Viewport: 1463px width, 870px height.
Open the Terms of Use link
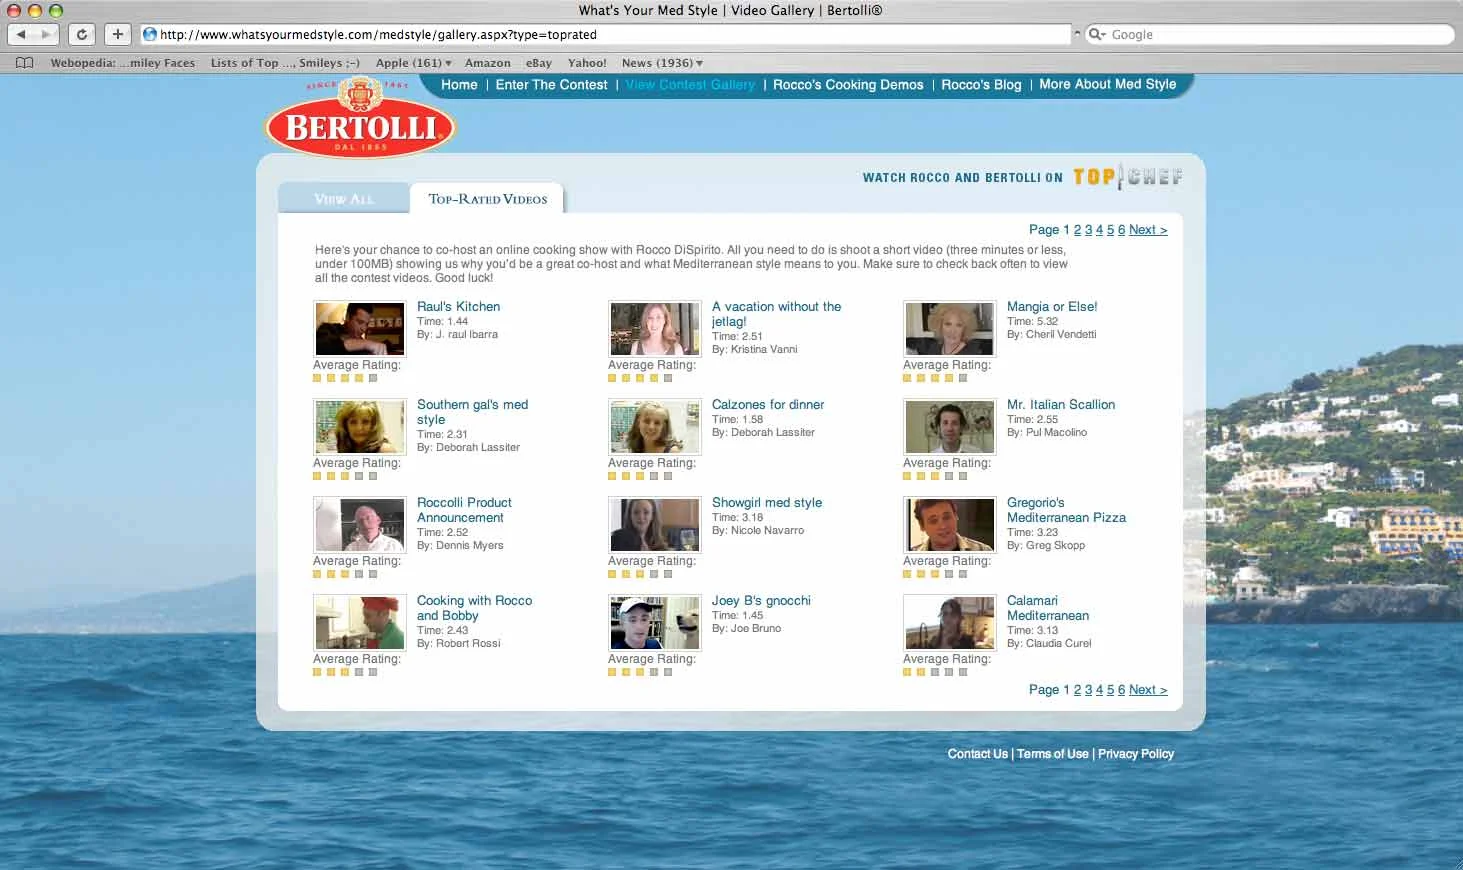point(1052,754)
